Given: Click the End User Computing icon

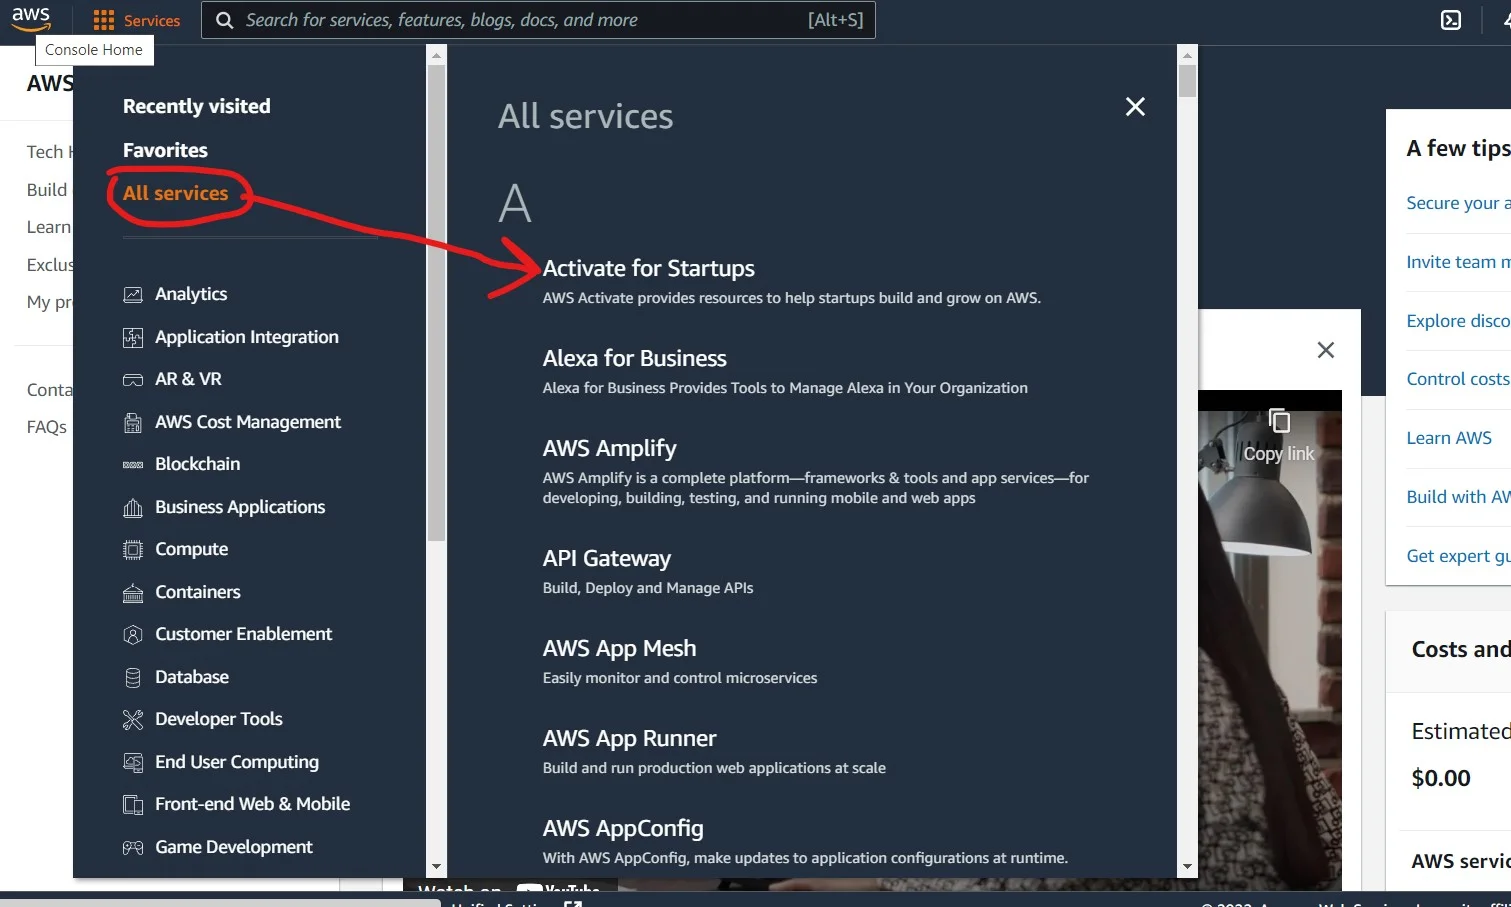Looking at the screenshot, I should (133, 762).
